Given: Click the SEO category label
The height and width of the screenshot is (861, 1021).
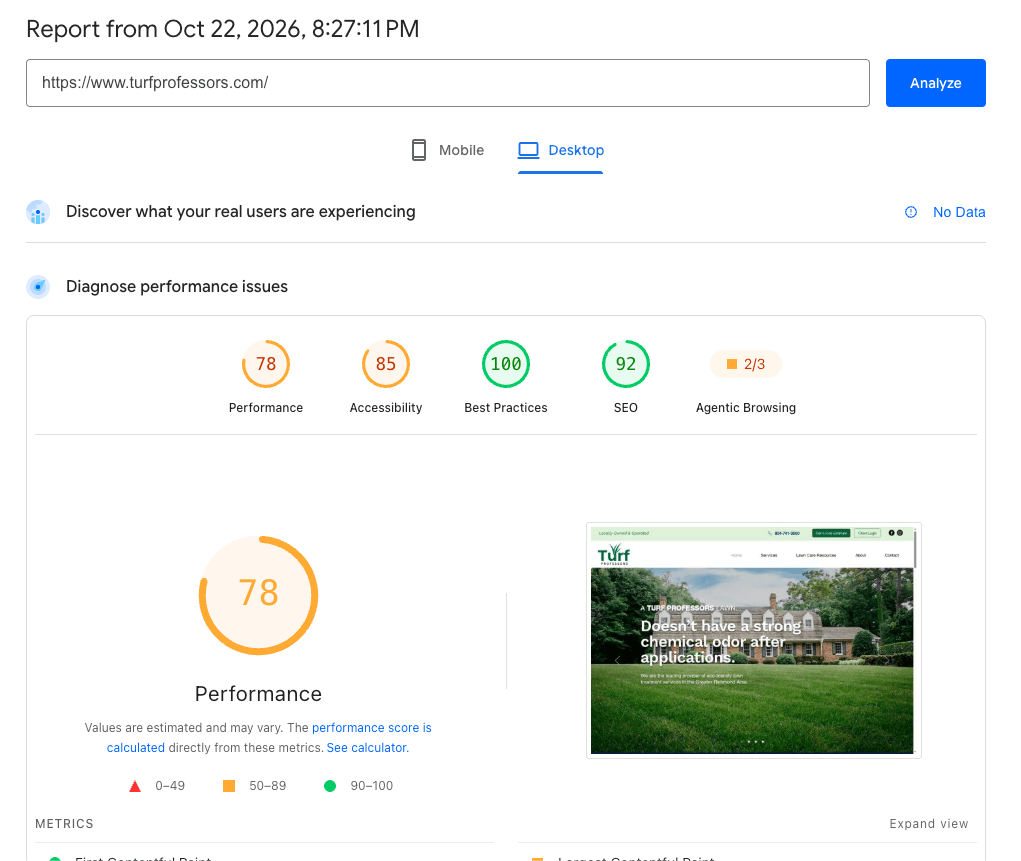Looking at the screenshot, I should (626, 408).
